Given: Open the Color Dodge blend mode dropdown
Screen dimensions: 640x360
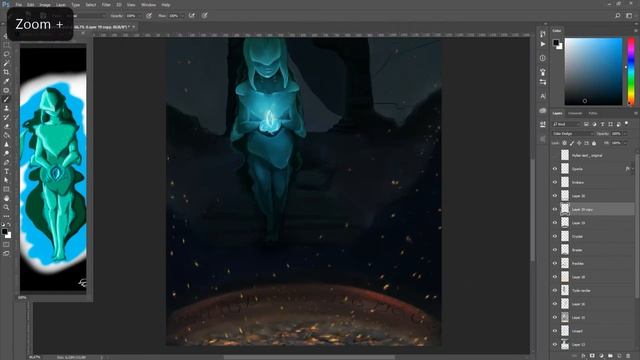Looking at the screenshot, I should [572, 134].
